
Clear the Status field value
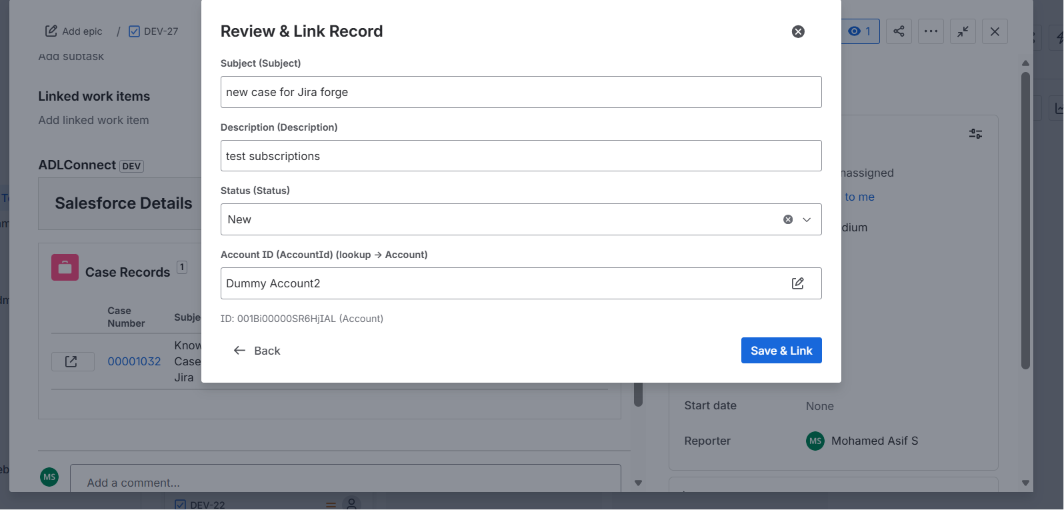coord(788,220)
